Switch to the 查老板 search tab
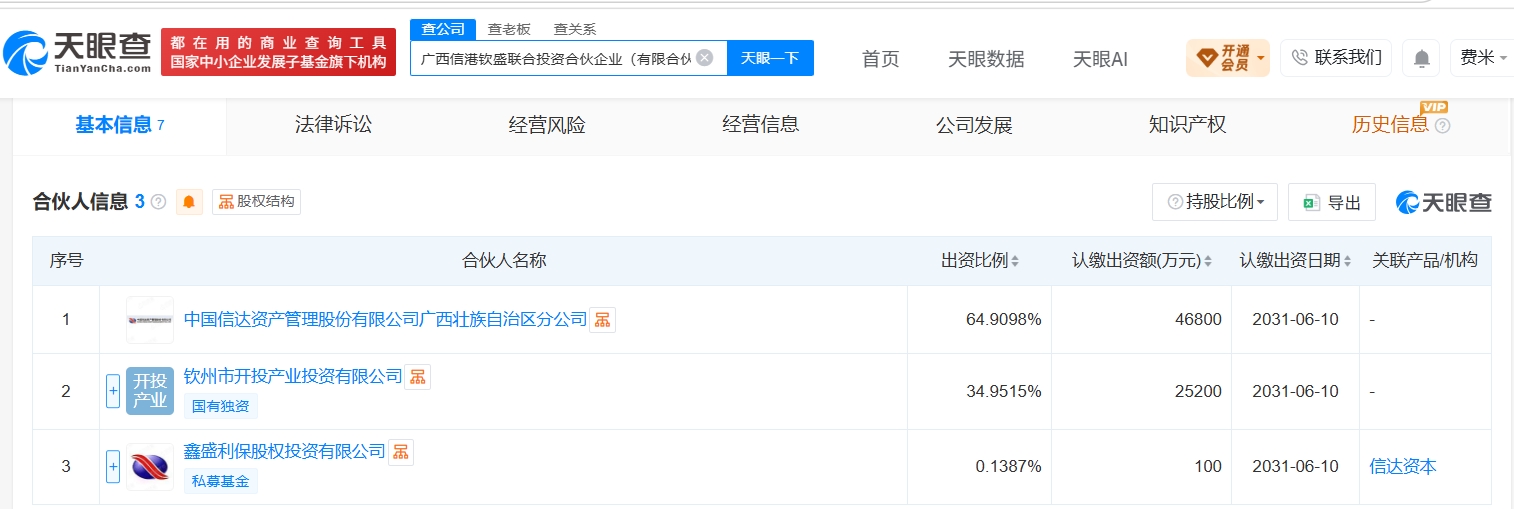The height and width of the screenshot is (509, 1514). [509, 29]
